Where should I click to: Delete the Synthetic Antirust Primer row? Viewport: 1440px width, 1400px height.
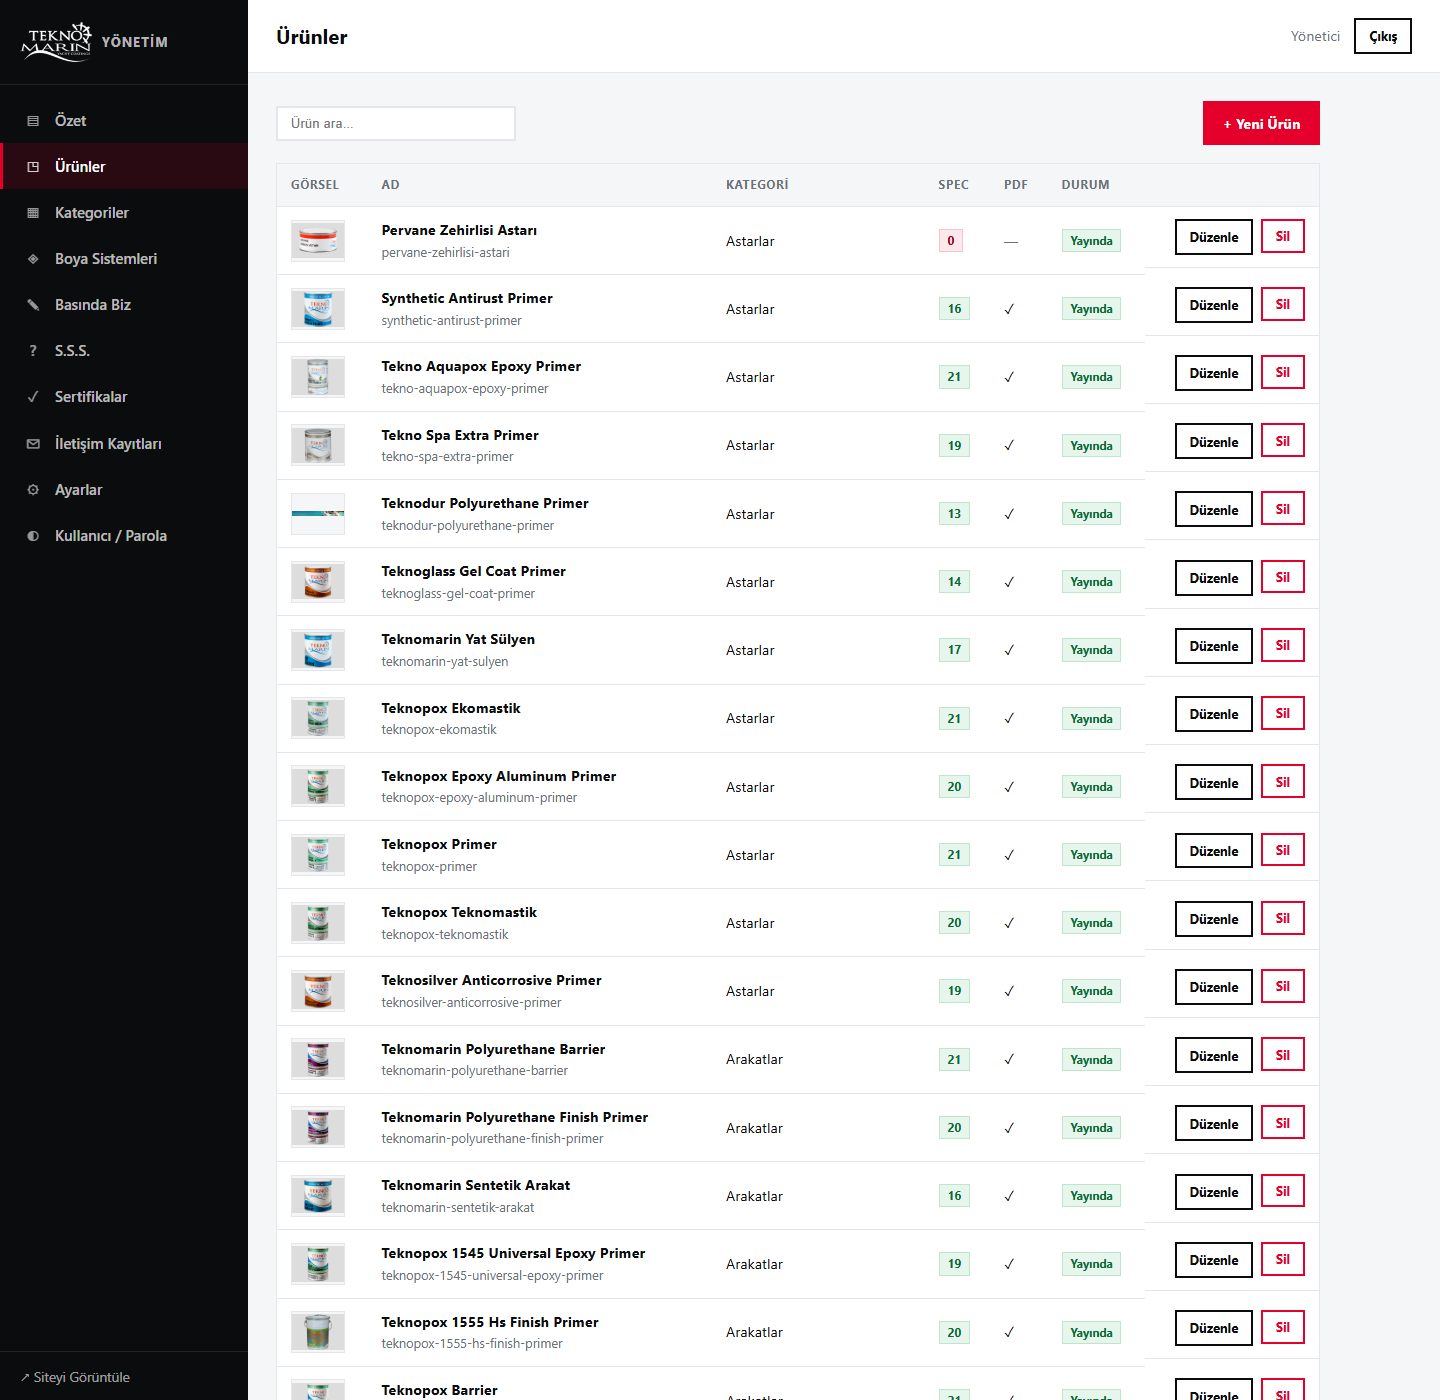click(x=1283, y=304)
